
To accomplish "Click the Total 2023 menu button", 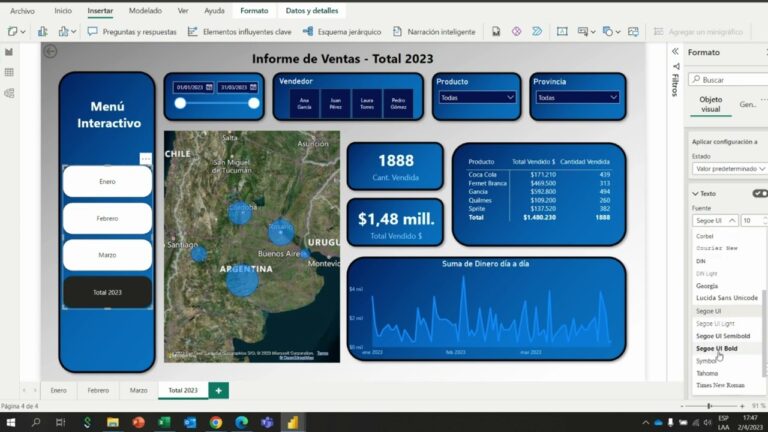I will [107, 292].
